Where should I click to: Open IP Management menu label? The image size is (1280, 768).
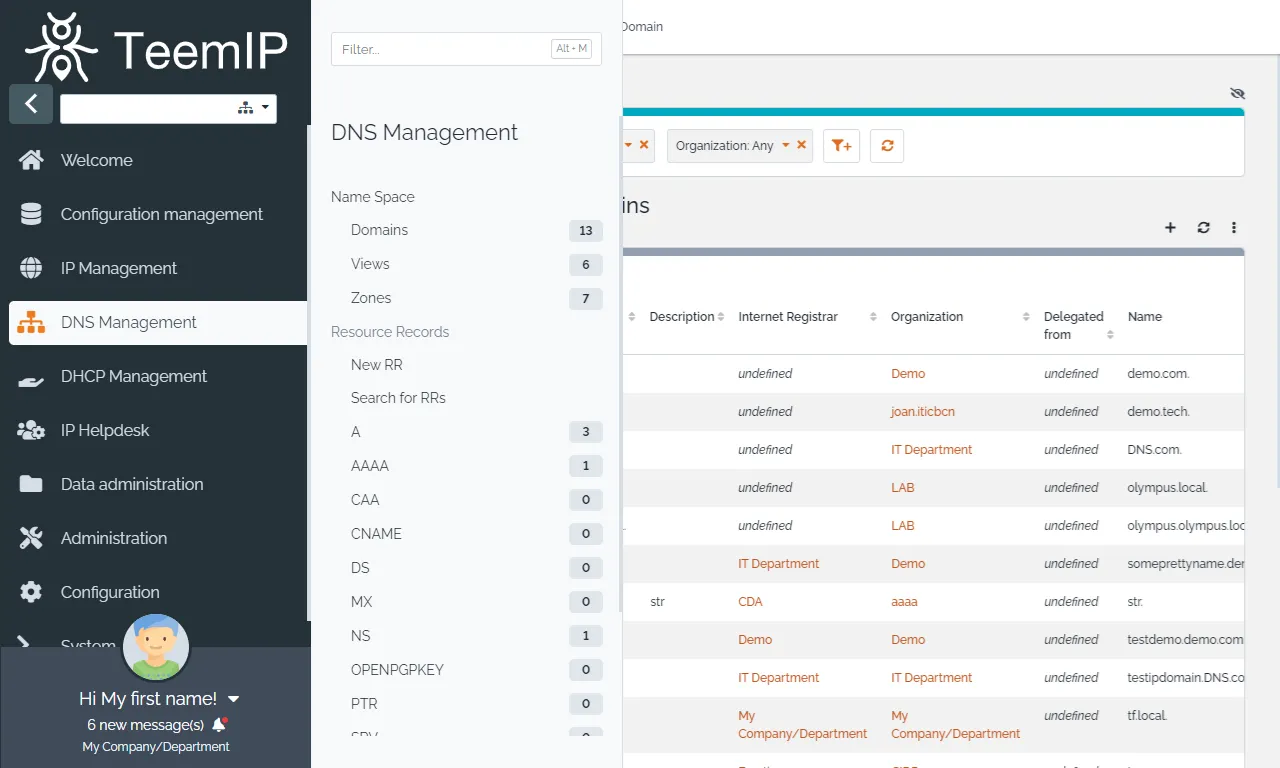coord(119,268)
